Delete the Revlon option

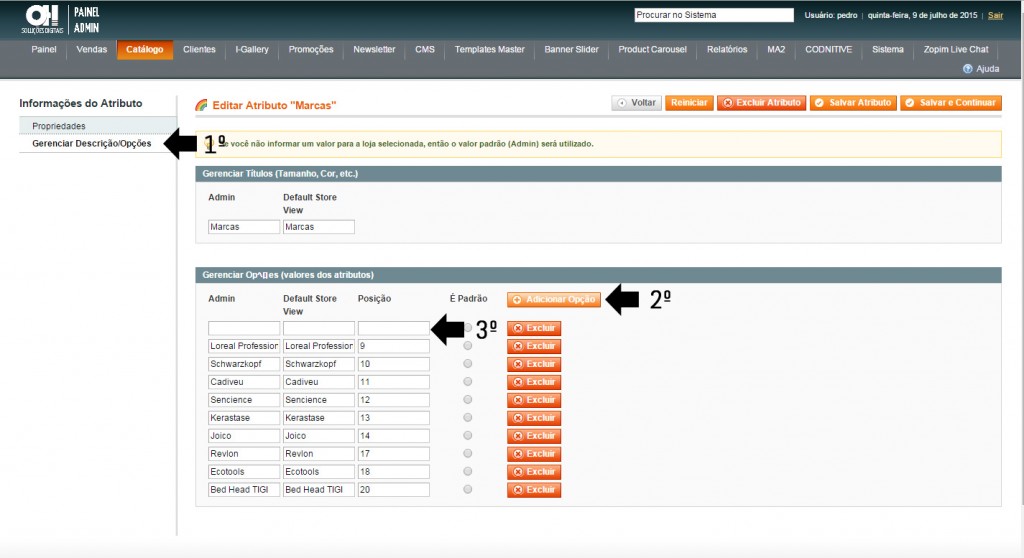coord(534,454)
